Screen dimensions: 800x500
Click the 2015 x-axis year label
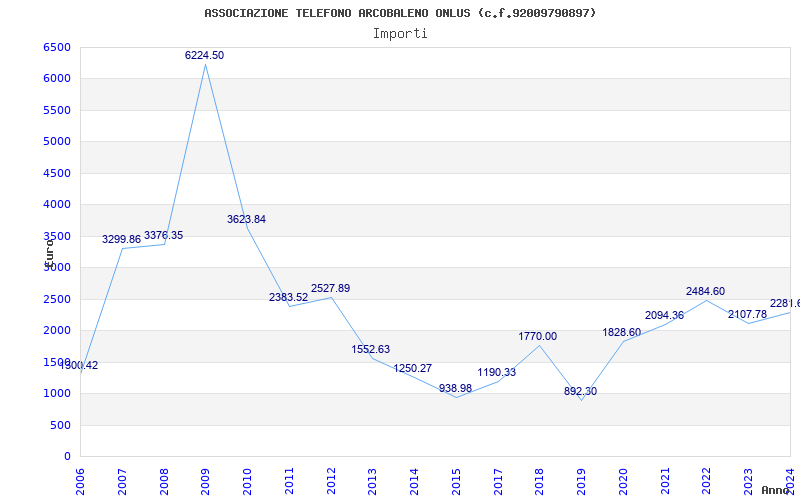[x=456, y=482]
